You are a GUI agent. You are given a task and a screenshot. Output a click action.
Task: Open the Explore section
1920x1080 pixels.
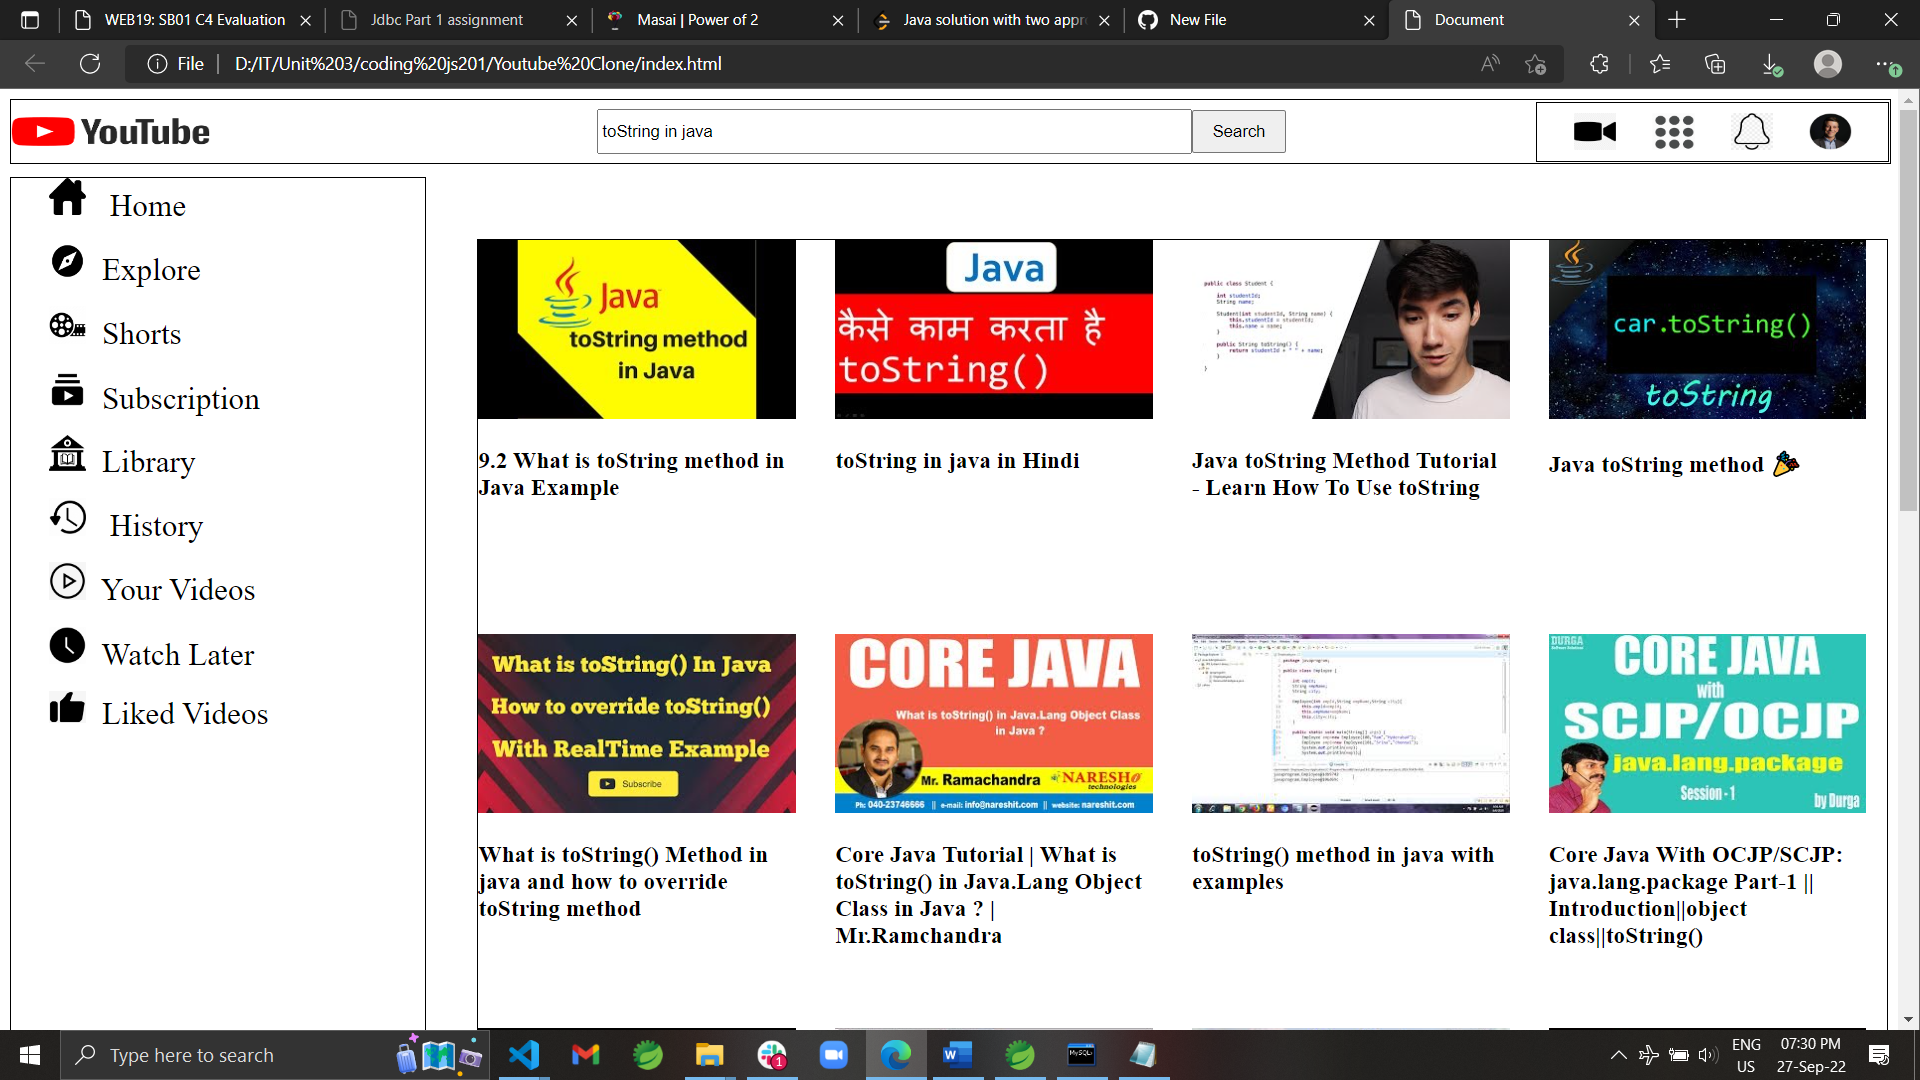151,269
